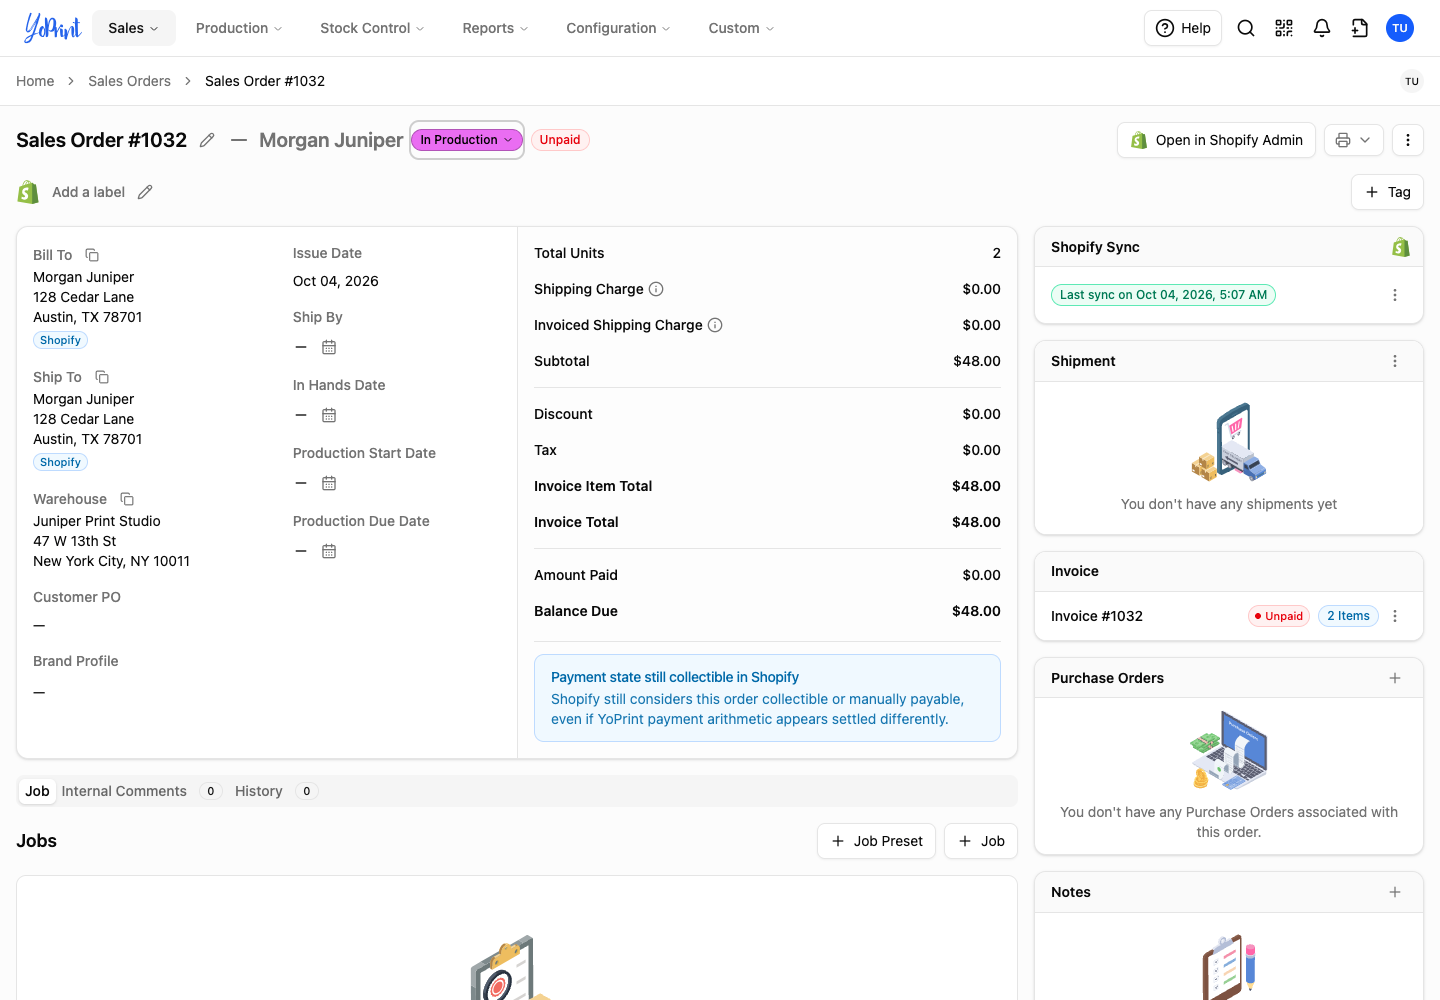This screenshot has height=1000, width=1440.
Task: Copy the Ship To address
Action: tap(102, 377)
